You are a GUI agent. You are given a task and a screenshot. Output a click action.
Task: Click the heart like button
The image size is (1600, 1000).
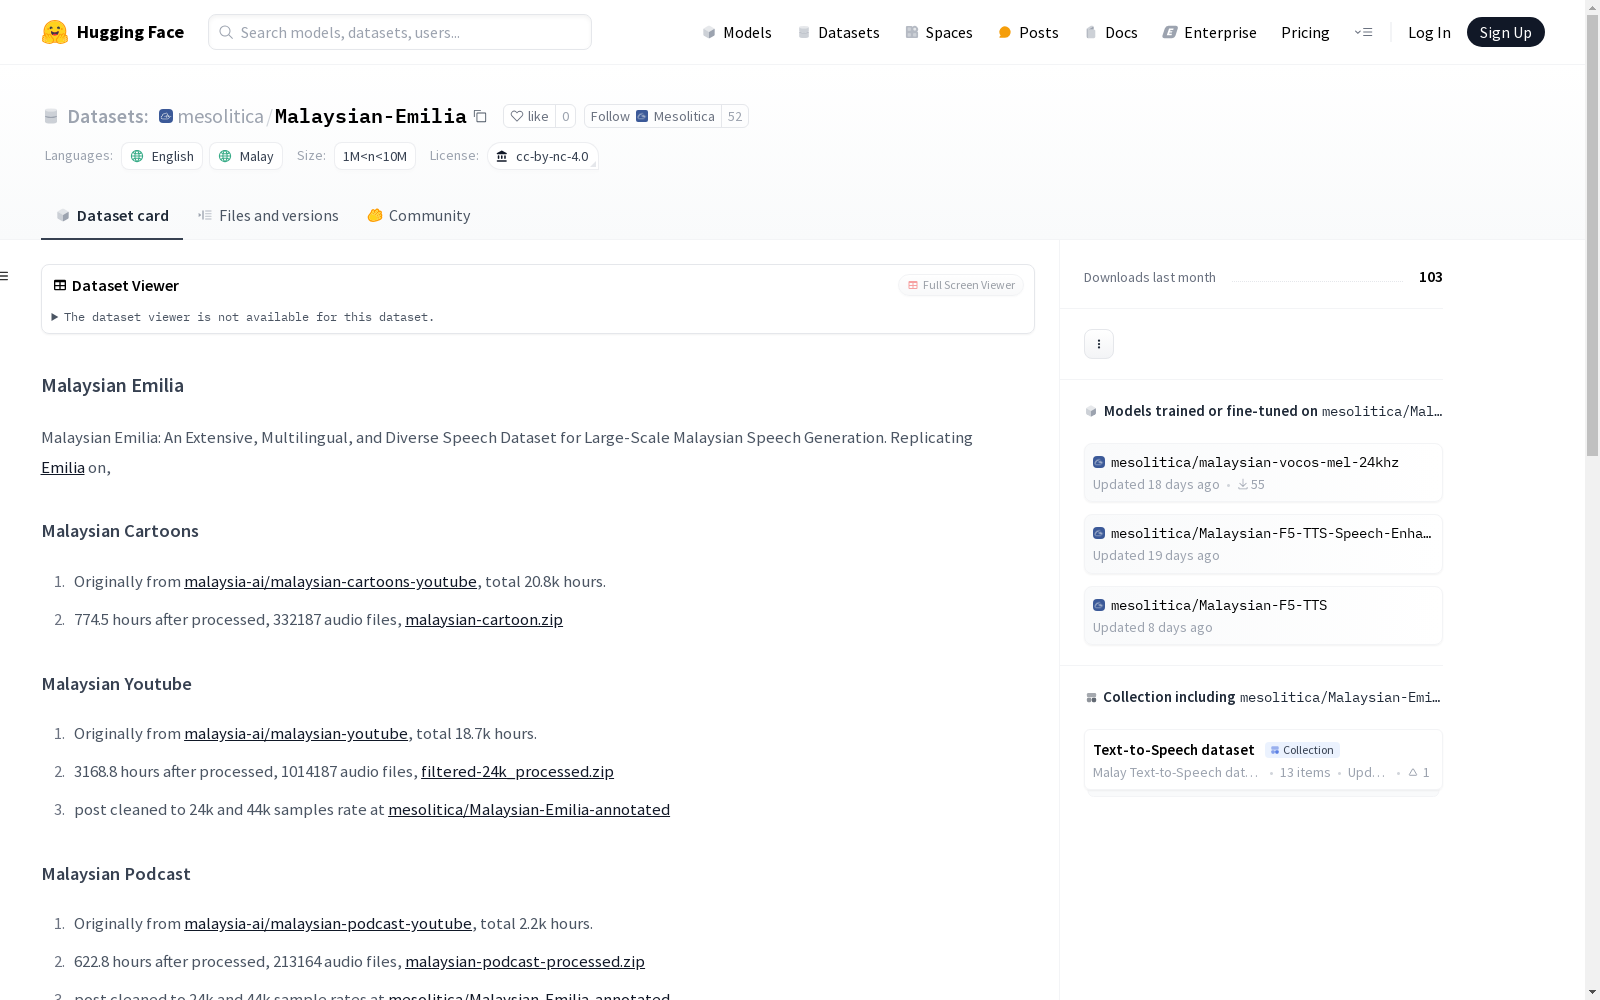529,116
